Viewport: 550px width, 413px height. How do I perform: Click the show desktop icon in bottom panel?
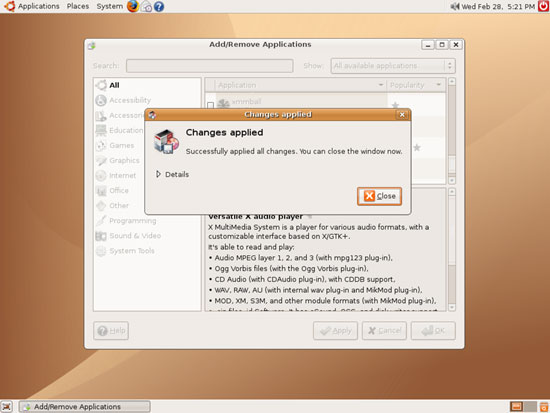(6, 407)
